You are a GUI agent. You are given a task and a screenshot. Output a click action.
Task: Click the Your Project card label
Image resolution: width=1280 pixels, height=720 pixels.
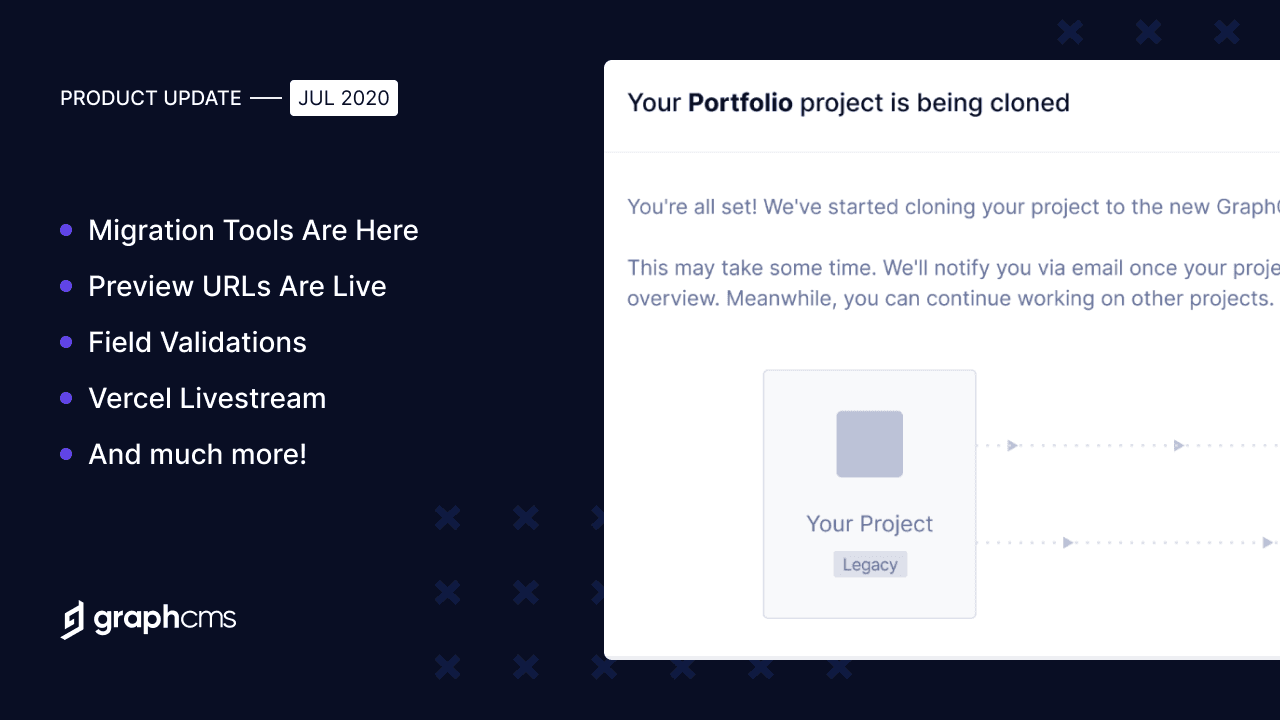870,524
